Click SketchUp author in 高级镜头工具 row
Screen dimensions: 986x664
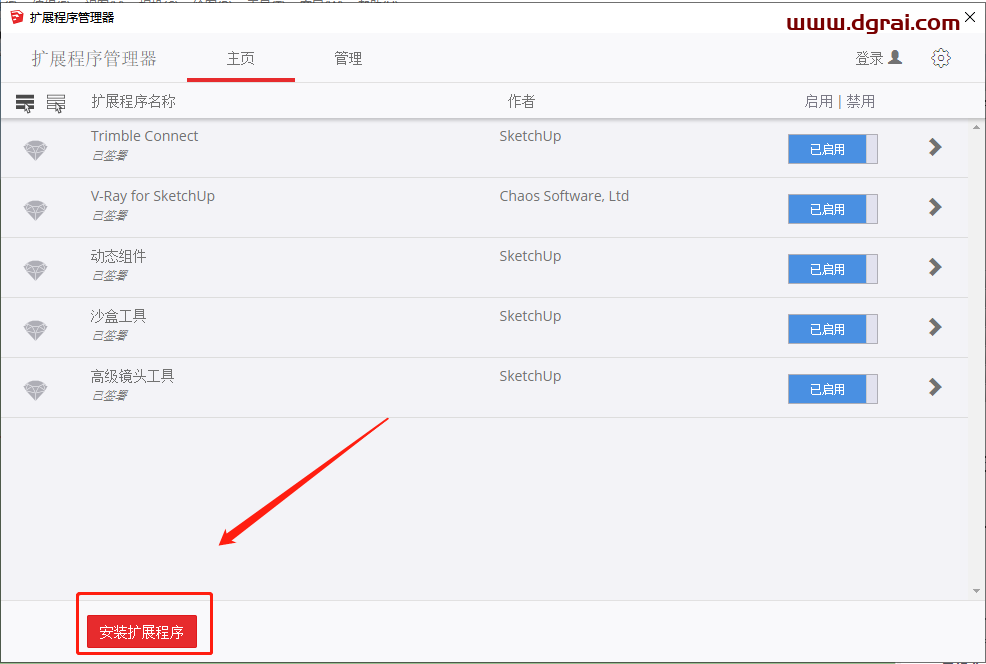[x=530, y=376]
